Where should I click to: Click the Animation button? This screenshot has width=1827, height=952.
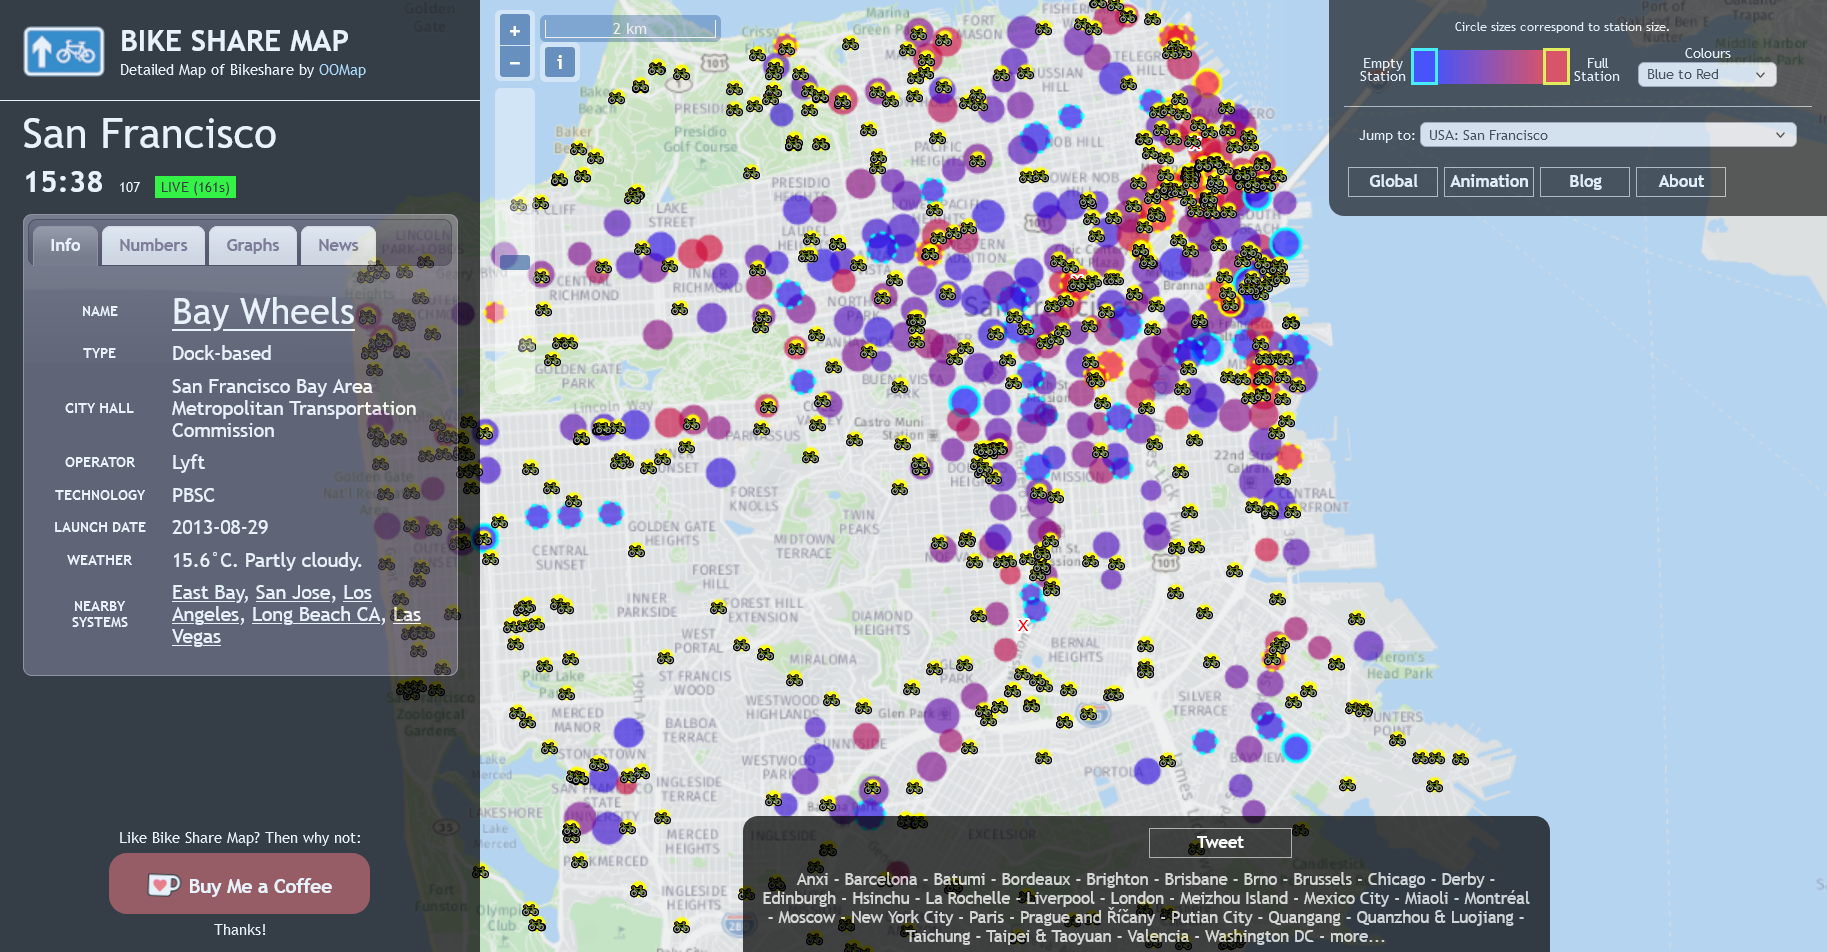coord(1488,181)
